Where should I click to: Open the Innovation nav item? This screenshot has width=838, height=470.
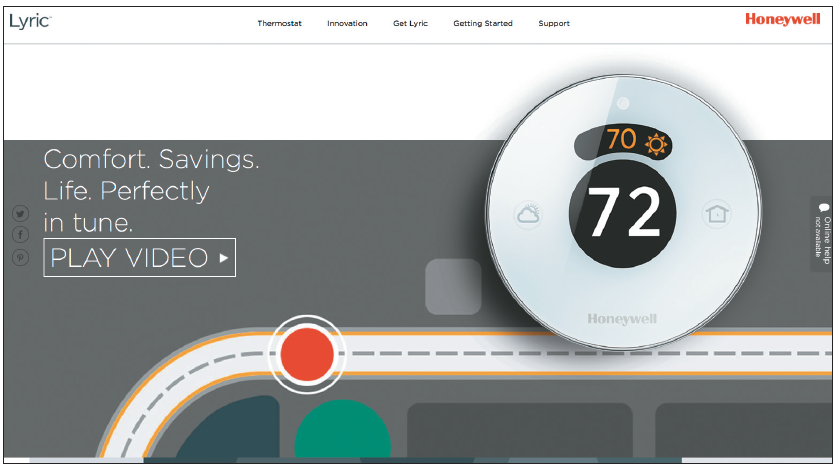(x=347, y=24)
